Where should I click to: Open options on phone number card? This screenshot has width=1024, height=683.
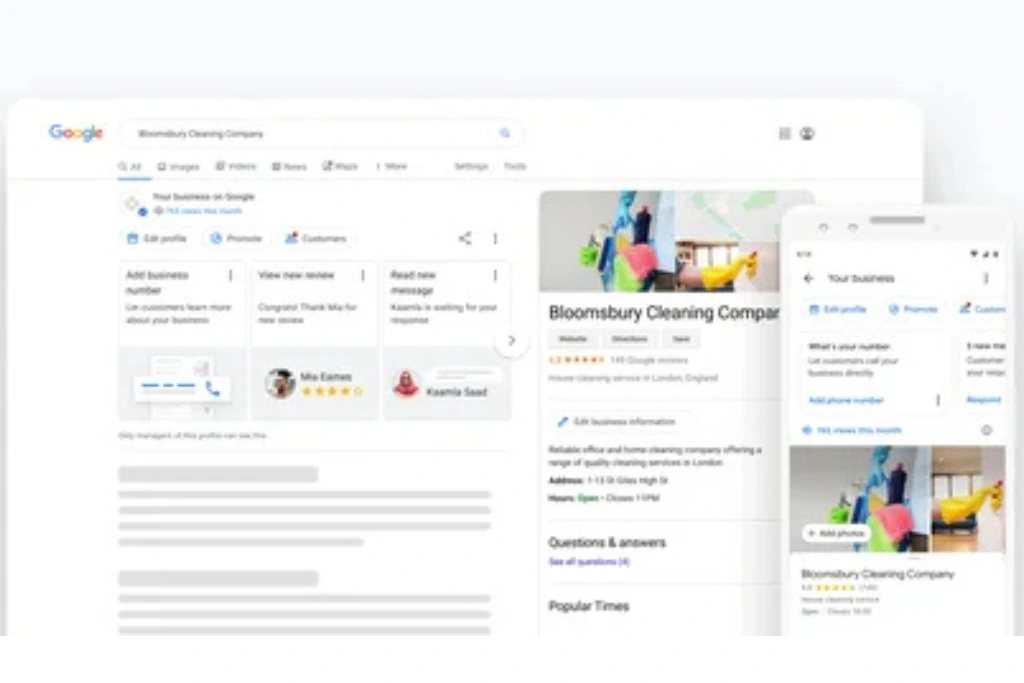pos(938,400)
